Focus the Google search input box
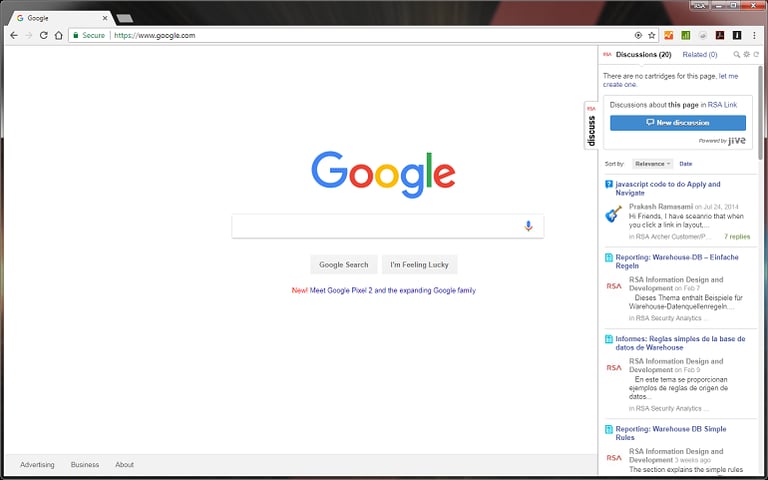This screenshot has width=768, height=480. click(377, 226)
